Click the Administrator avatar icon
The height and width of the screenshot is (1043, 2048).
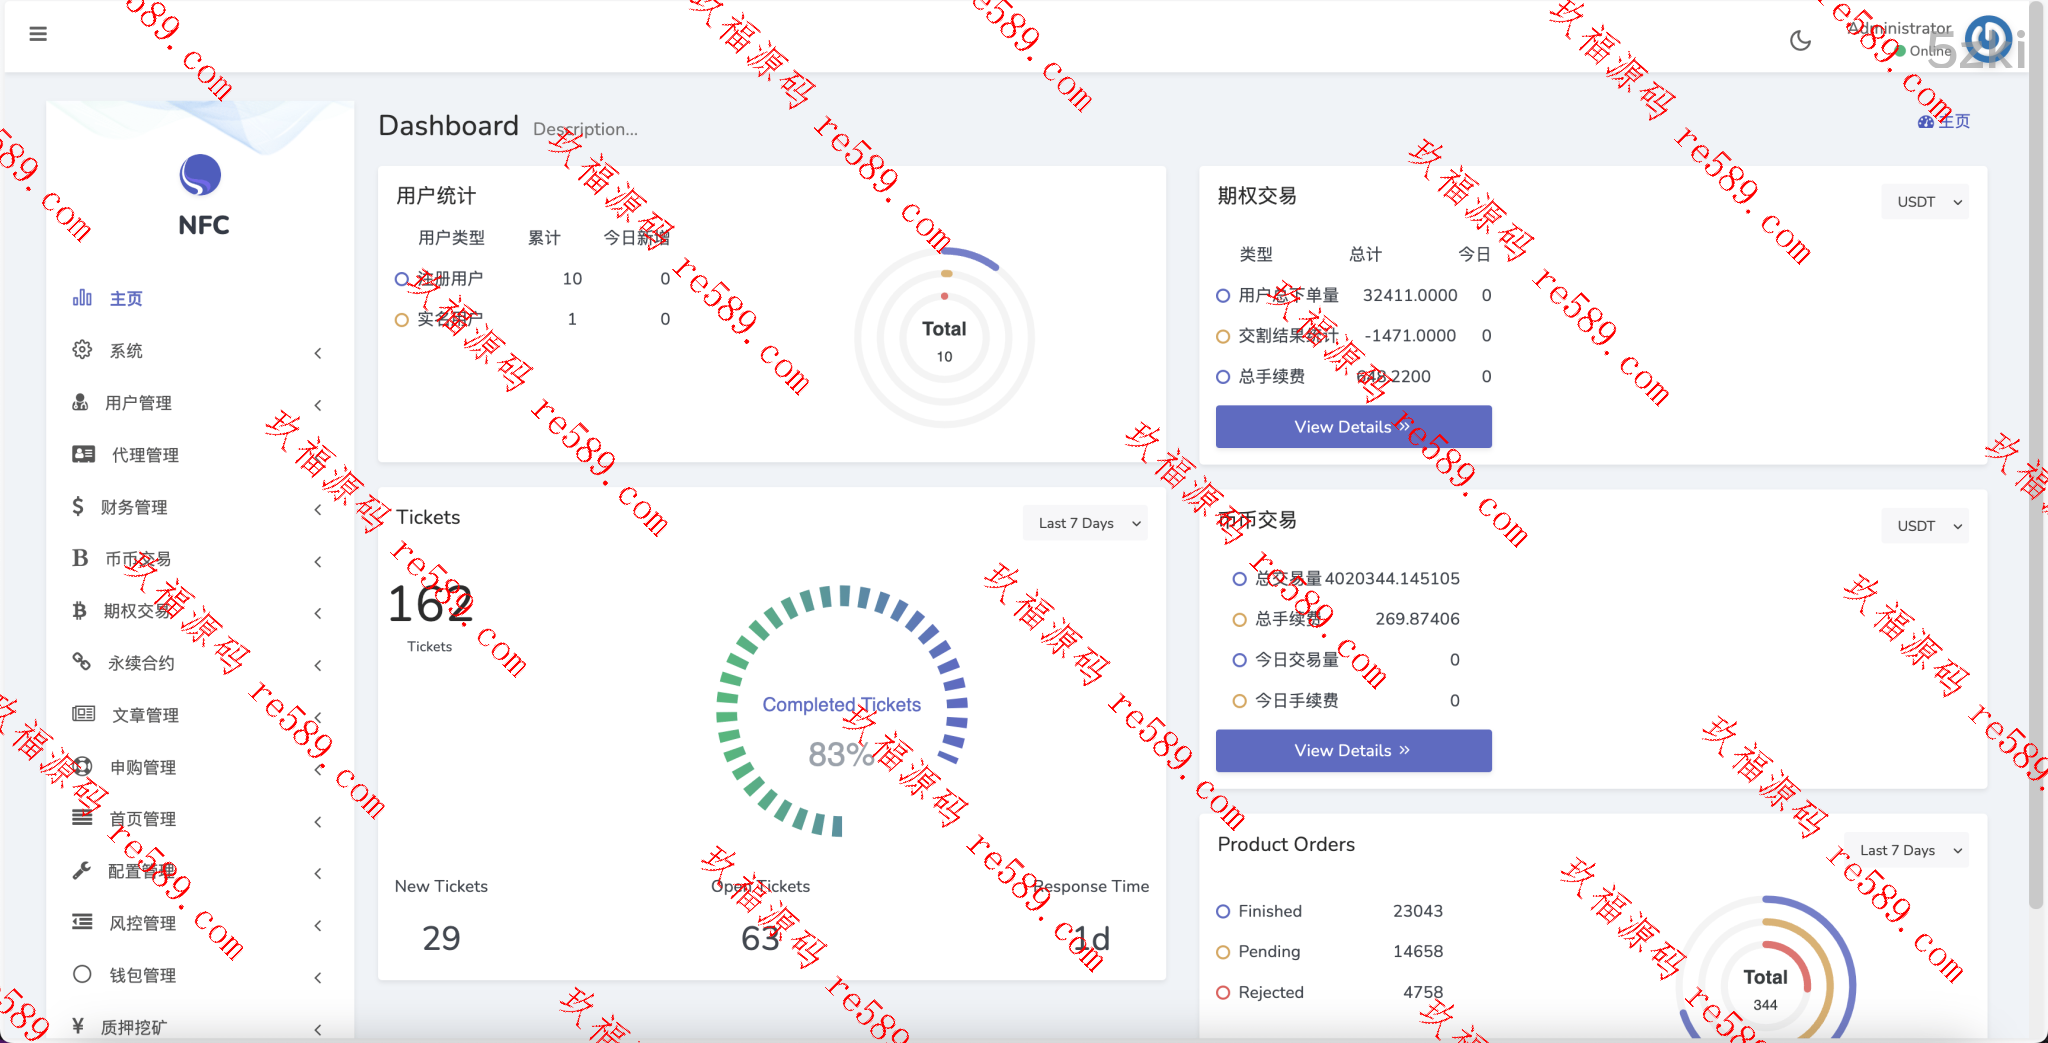(1987, 39)
